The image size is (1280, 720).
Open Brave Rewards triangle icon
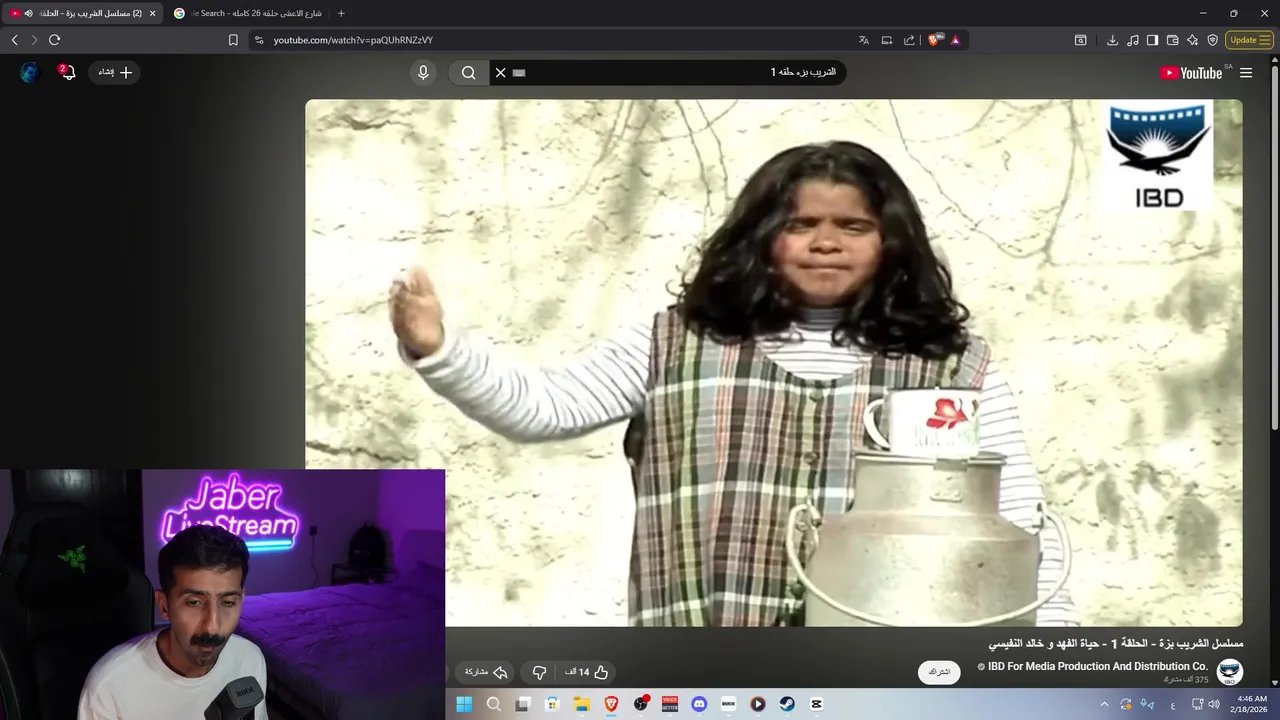click(955, 40)
